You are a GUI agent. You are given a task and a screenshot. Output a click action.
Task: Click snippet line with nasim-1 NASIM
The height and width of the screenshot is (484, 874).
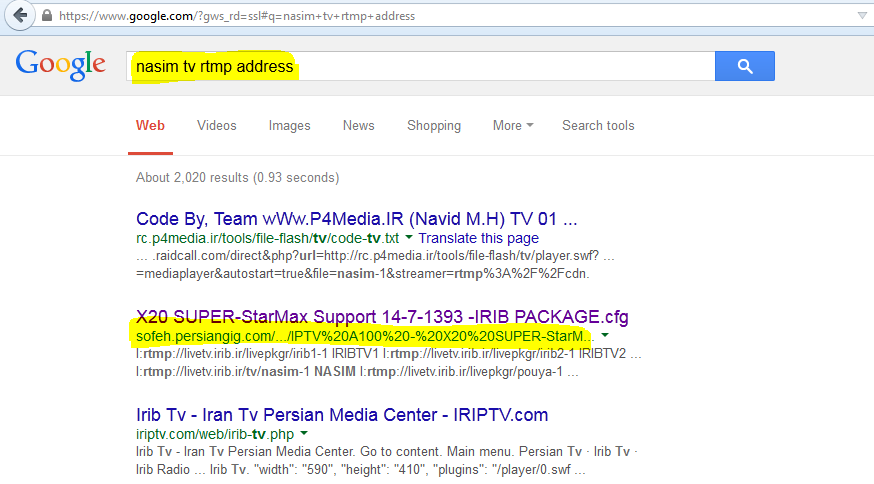tap(357, 372)
